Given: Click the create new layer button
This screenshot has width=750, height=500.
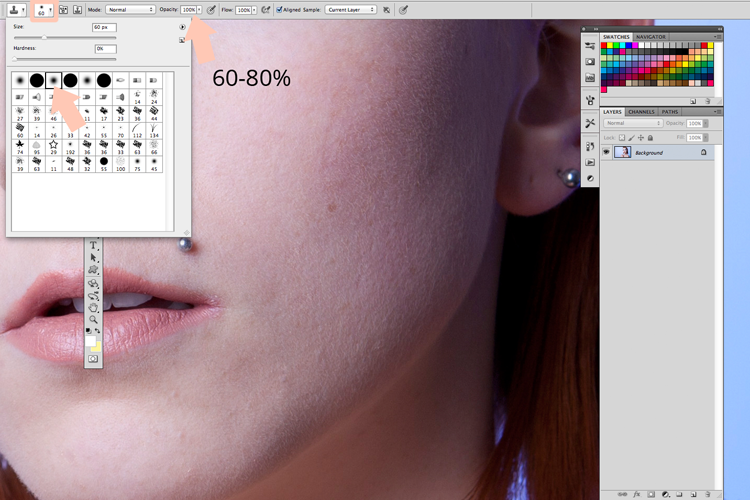Looking at the screenshot, I should click(x=694, y=494).
